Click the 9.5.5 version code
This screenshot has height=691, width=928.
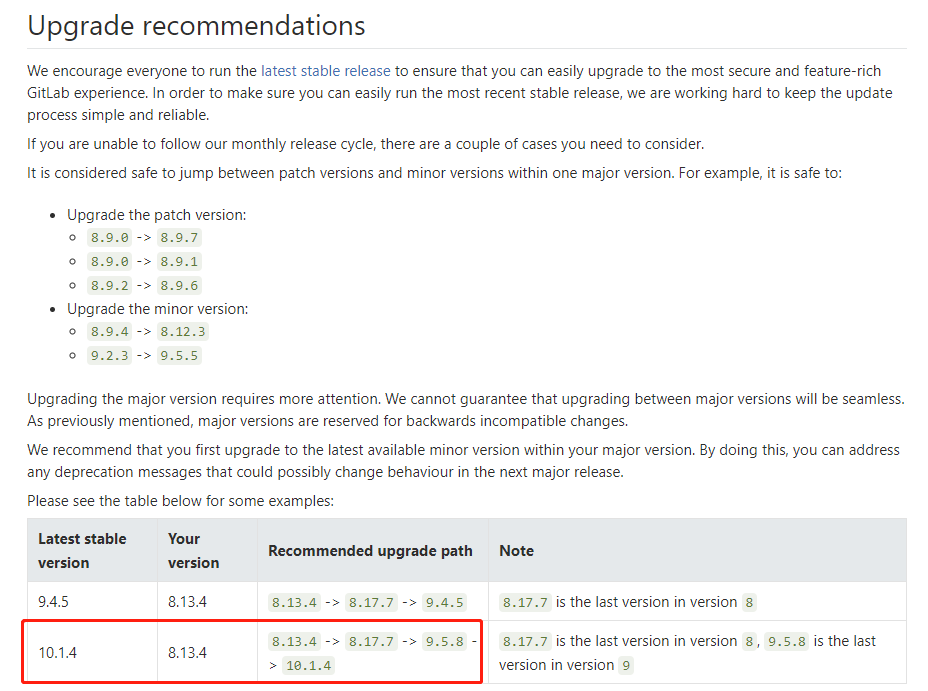(180, 356)
